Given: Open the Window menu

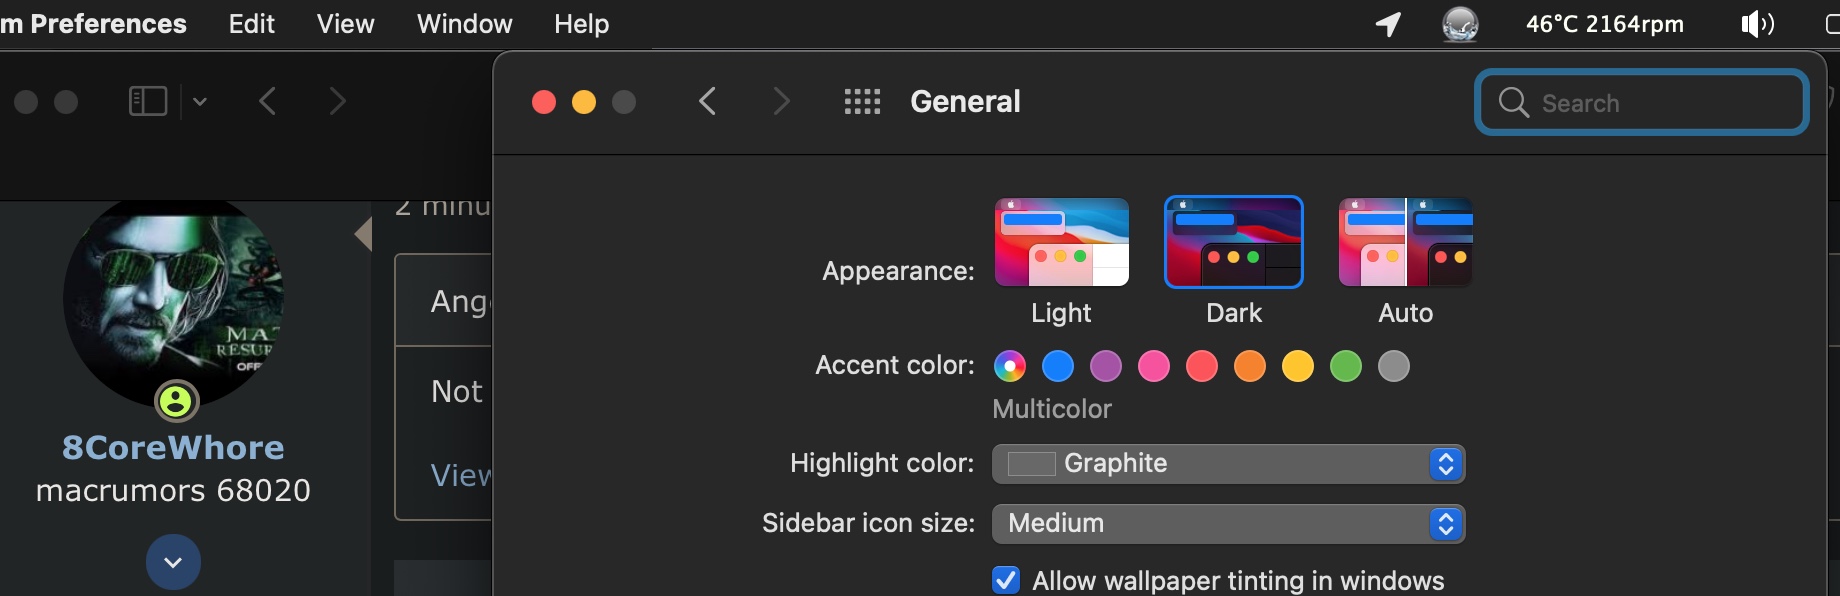Looking at the screenshot, I should pyautogui.click(x=464, y=24).
